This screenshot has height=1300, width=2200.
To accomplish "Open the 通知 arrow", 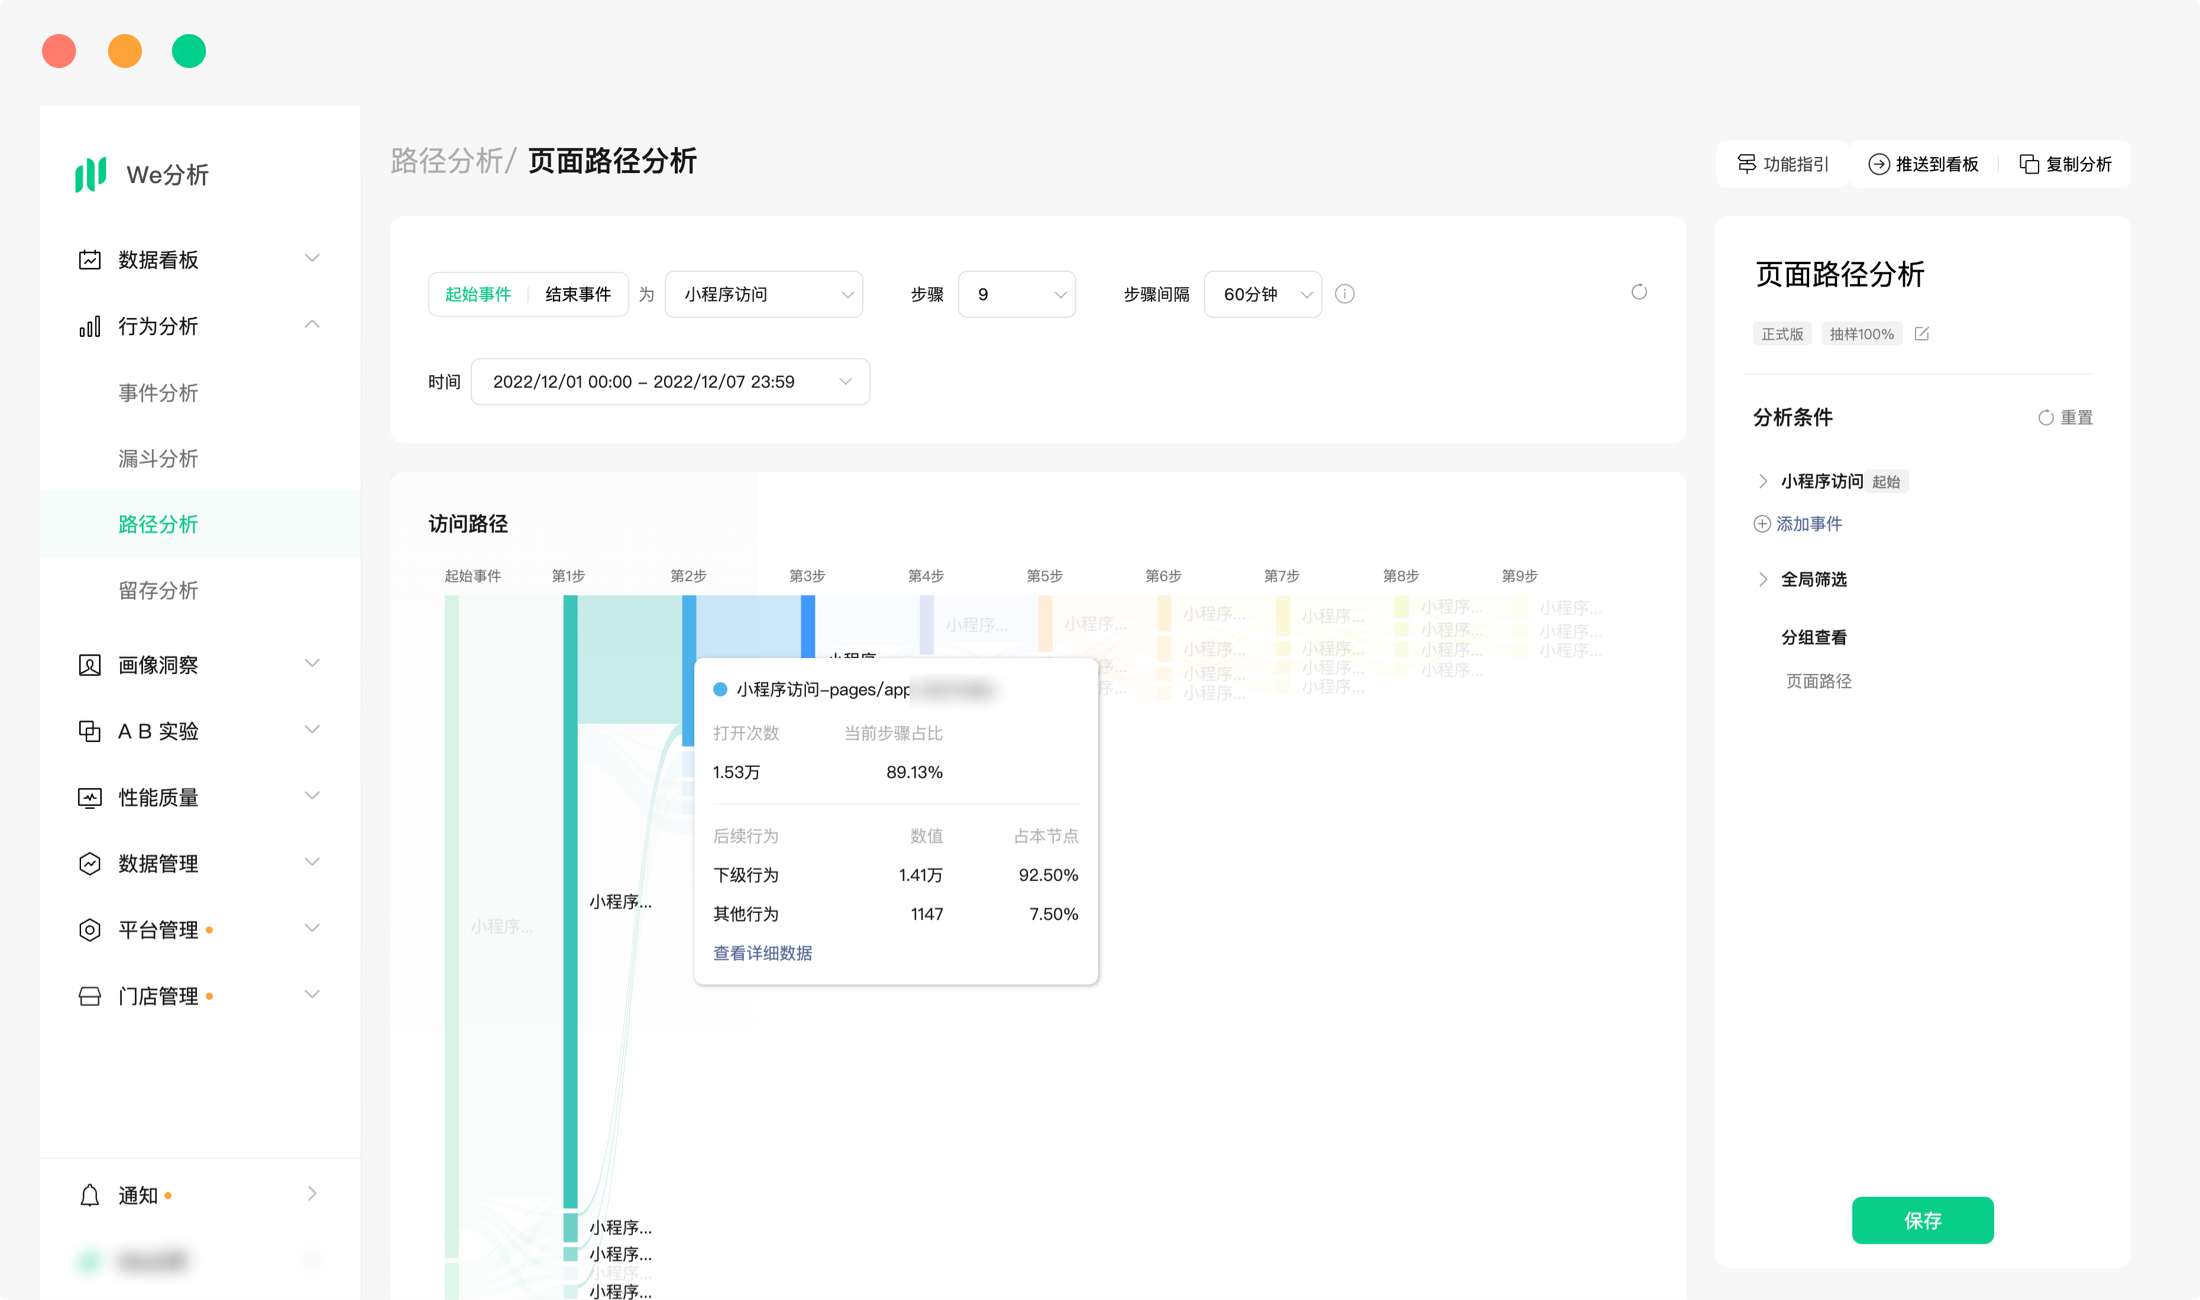I will 312,1194.
